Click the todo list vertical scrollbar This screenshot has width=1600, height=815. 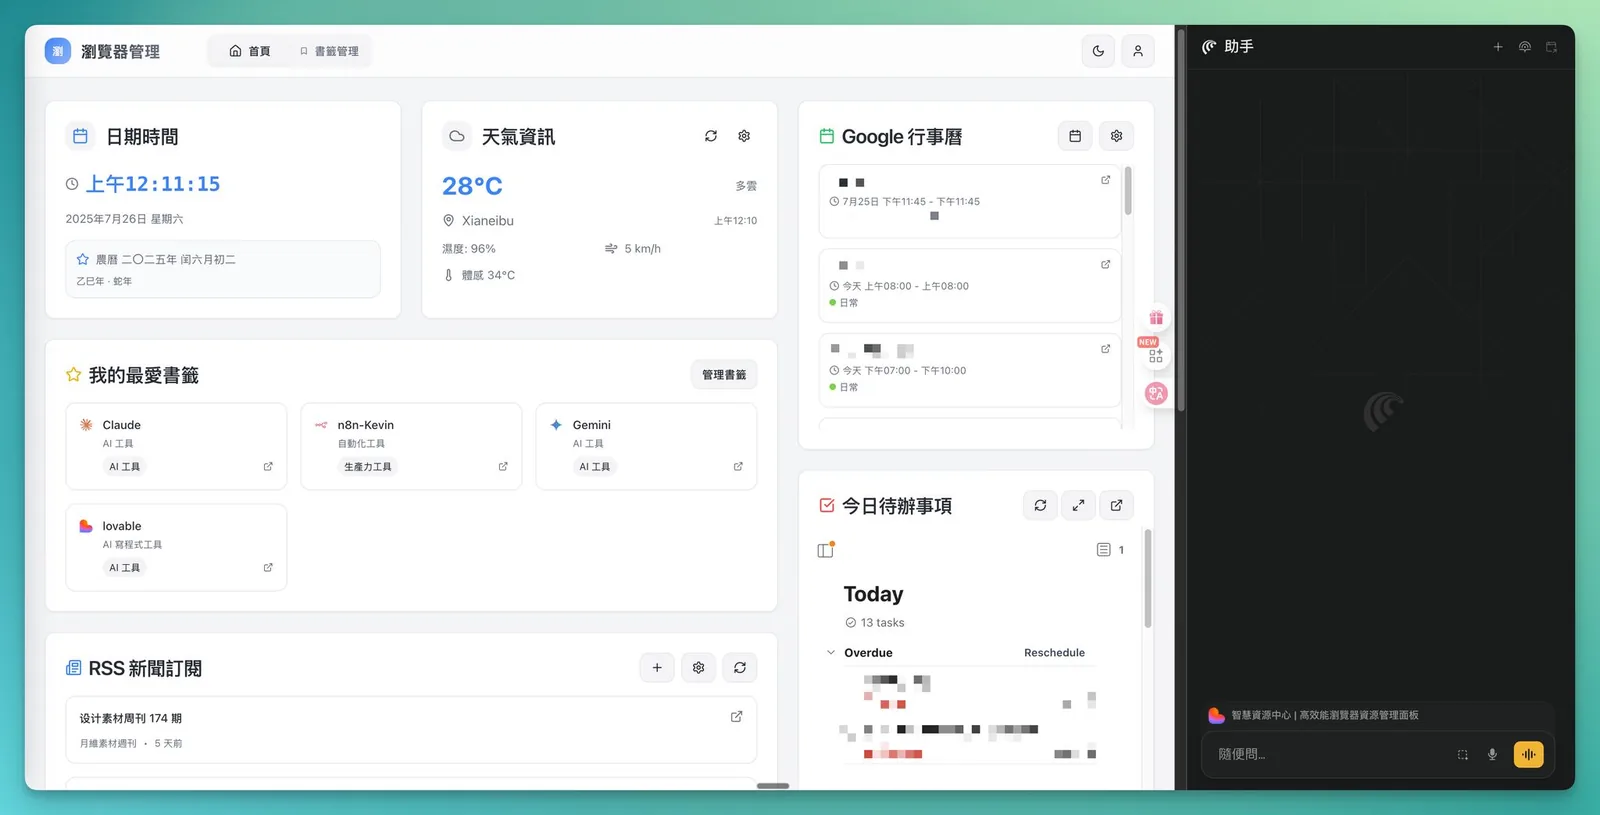(1147, 578)
